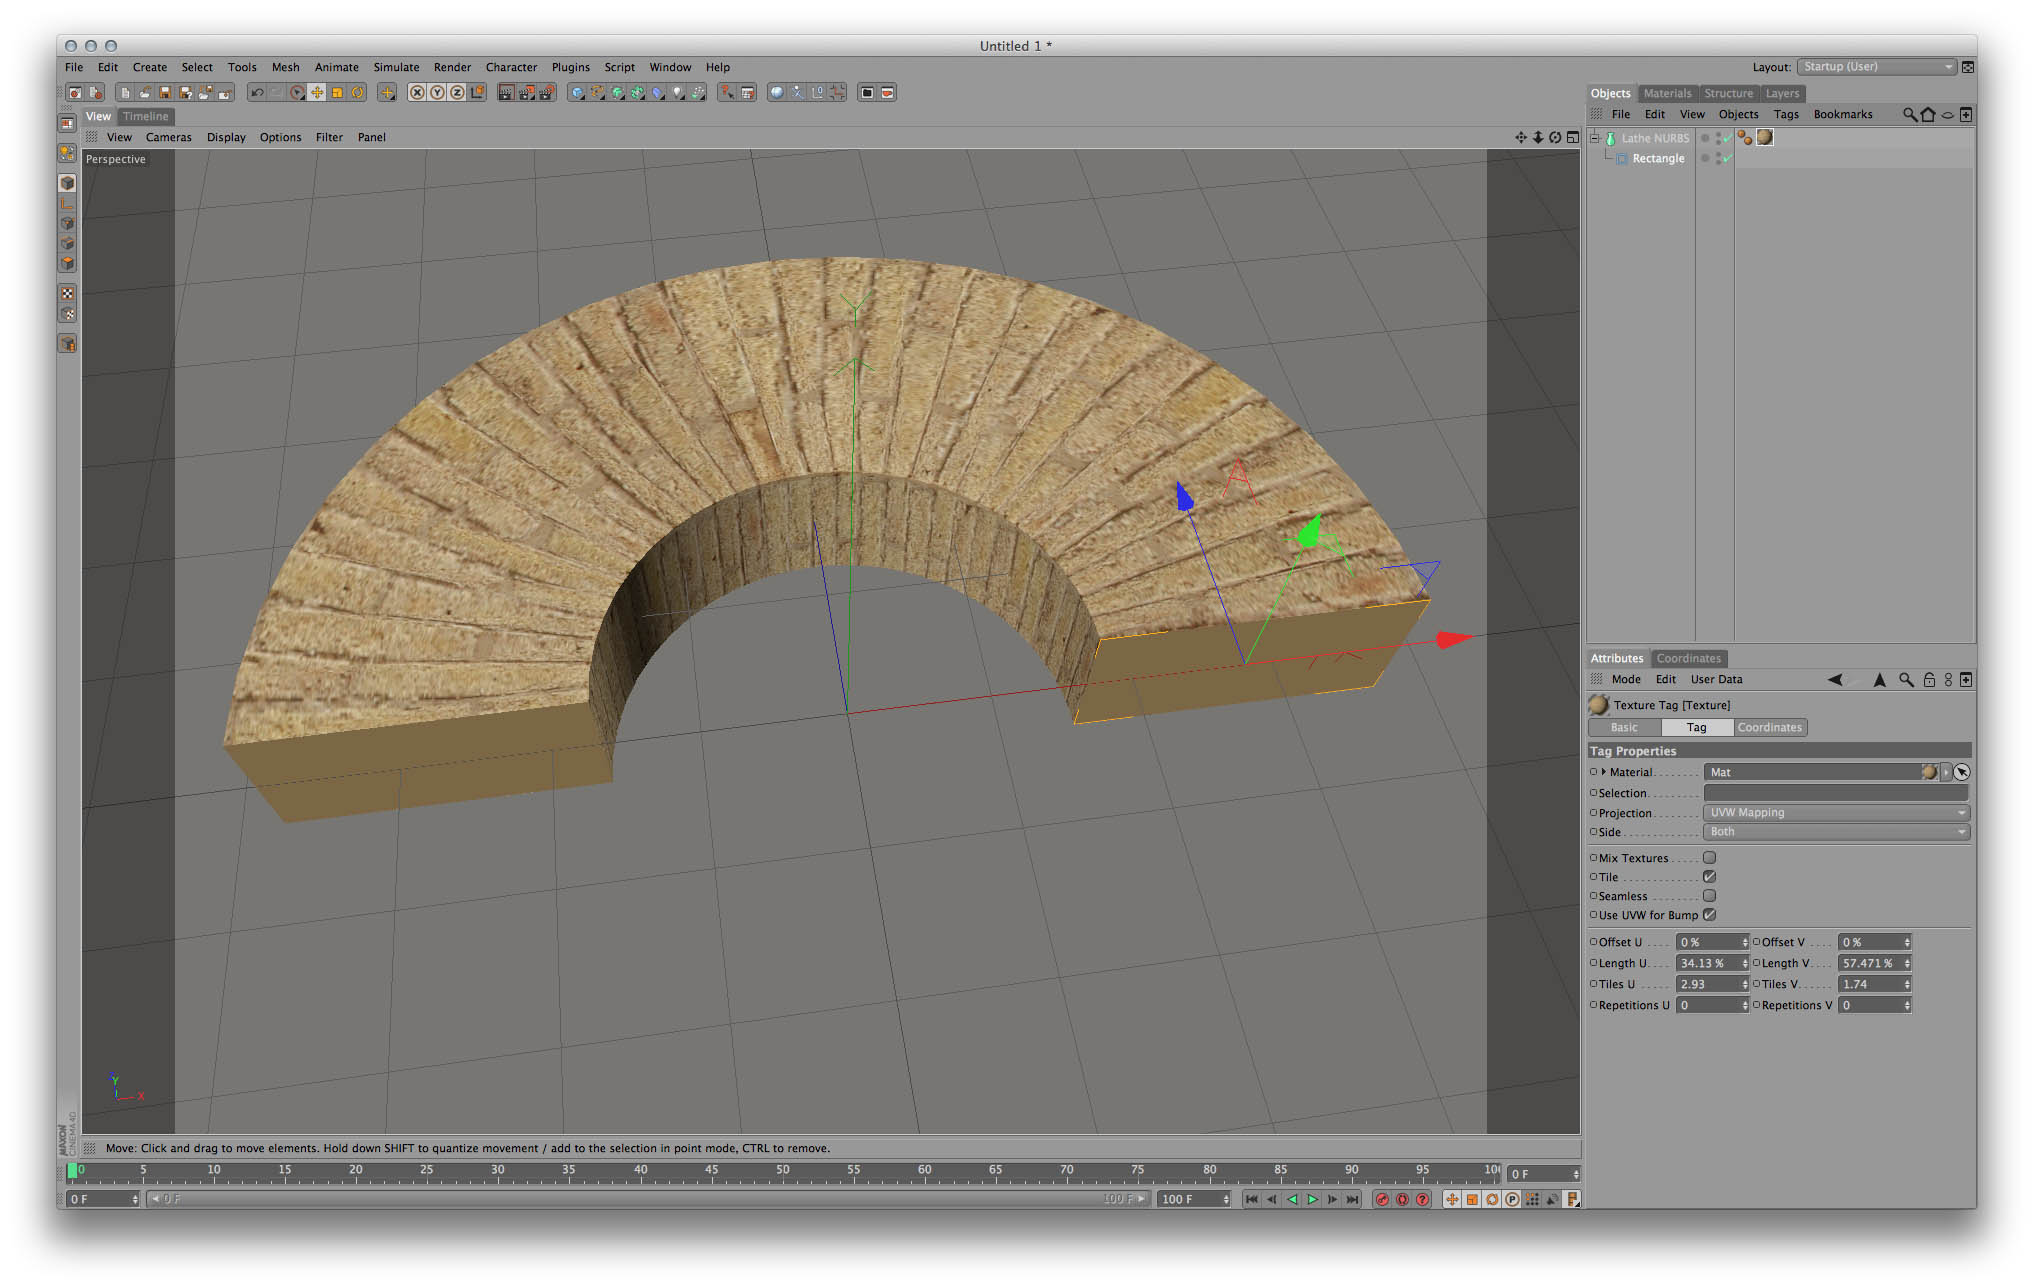Click the Add Cube primitive icon
Screen dimensions: 2034x1288
coord(577,92)
